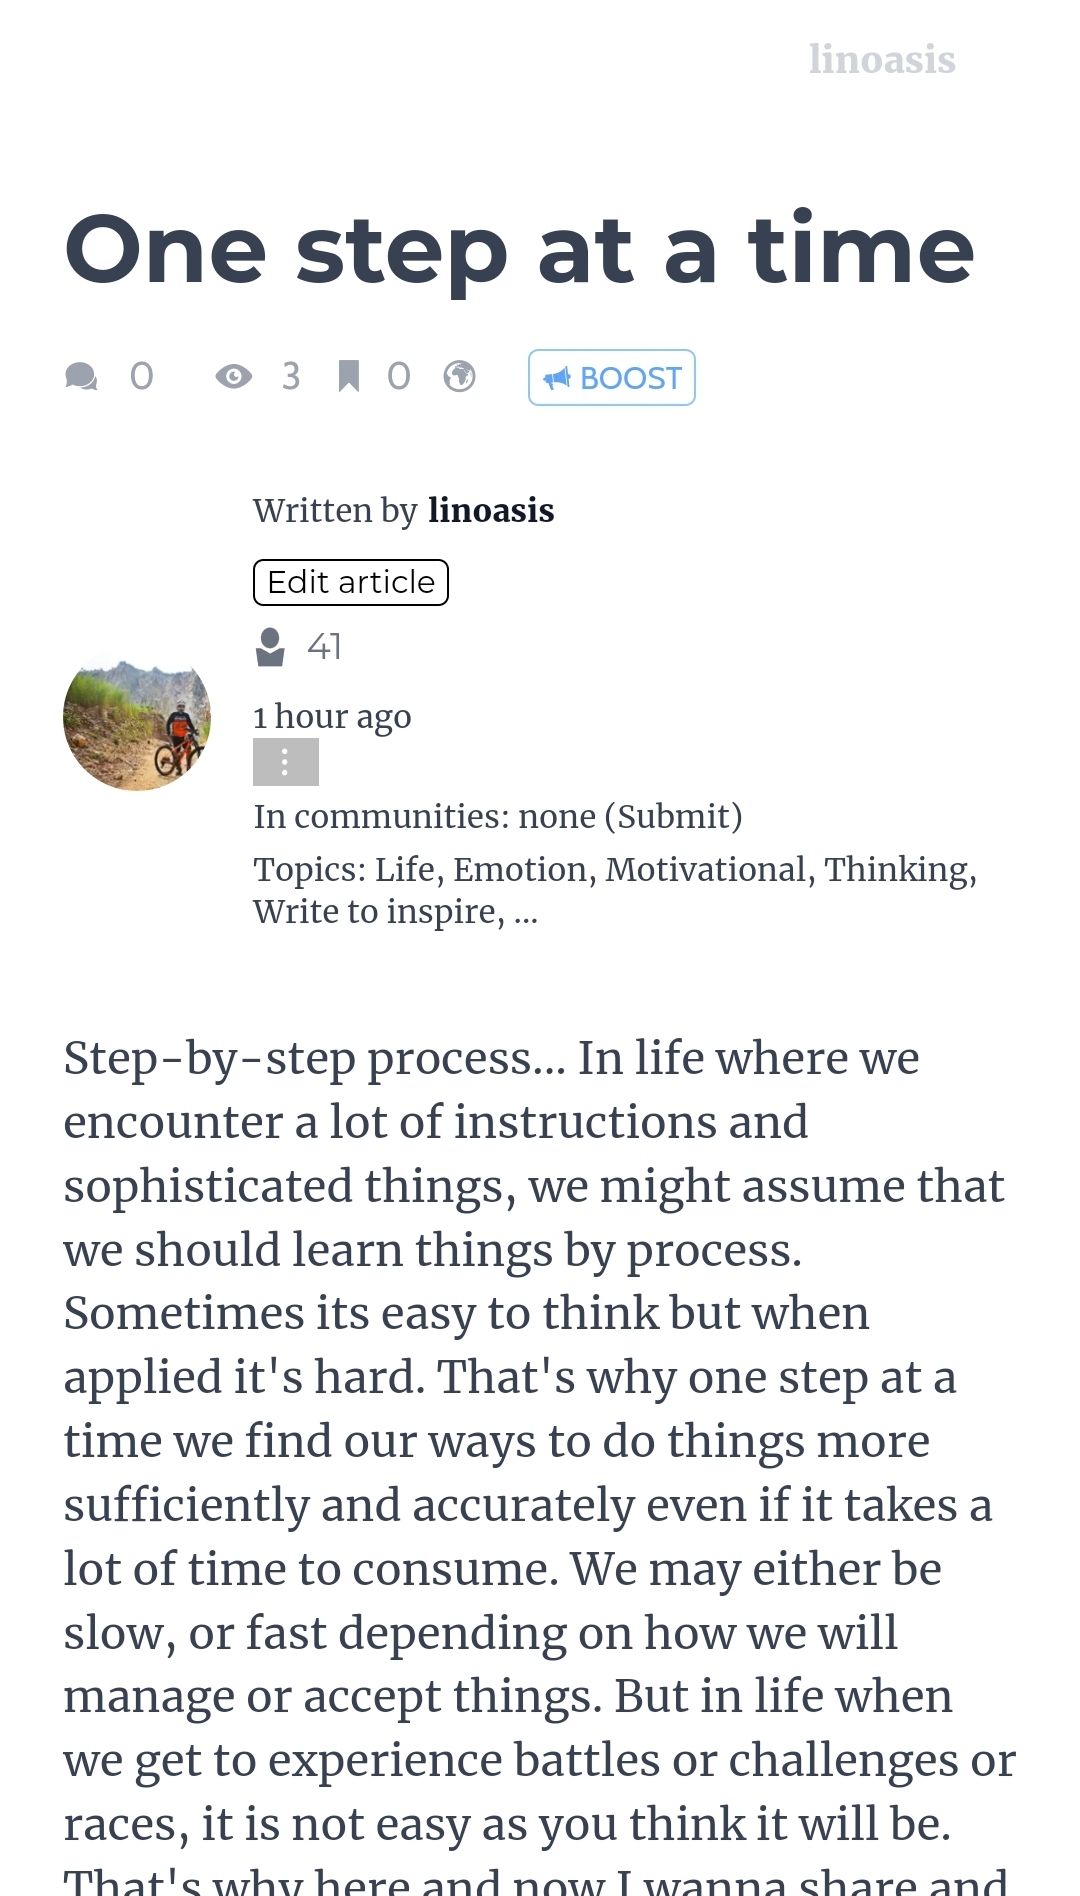
Task: Click the views eye icon
Action: pos(234,377)
